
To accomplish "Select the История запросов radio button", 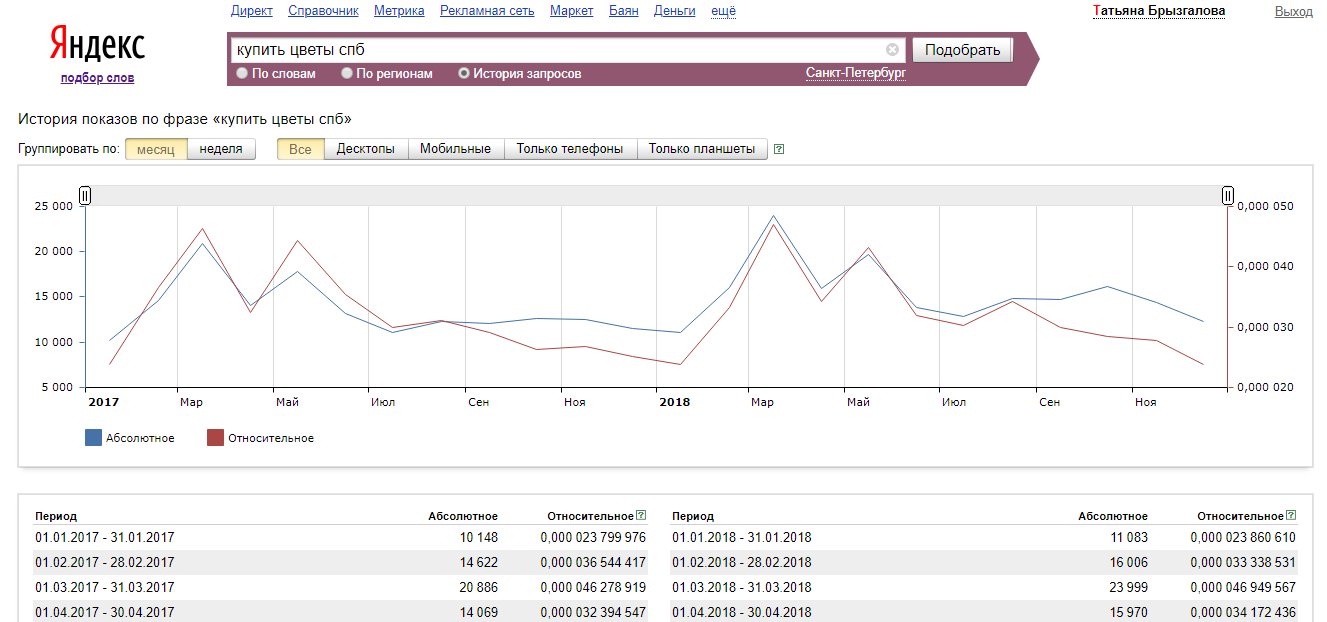I will (x=464, y=73).
